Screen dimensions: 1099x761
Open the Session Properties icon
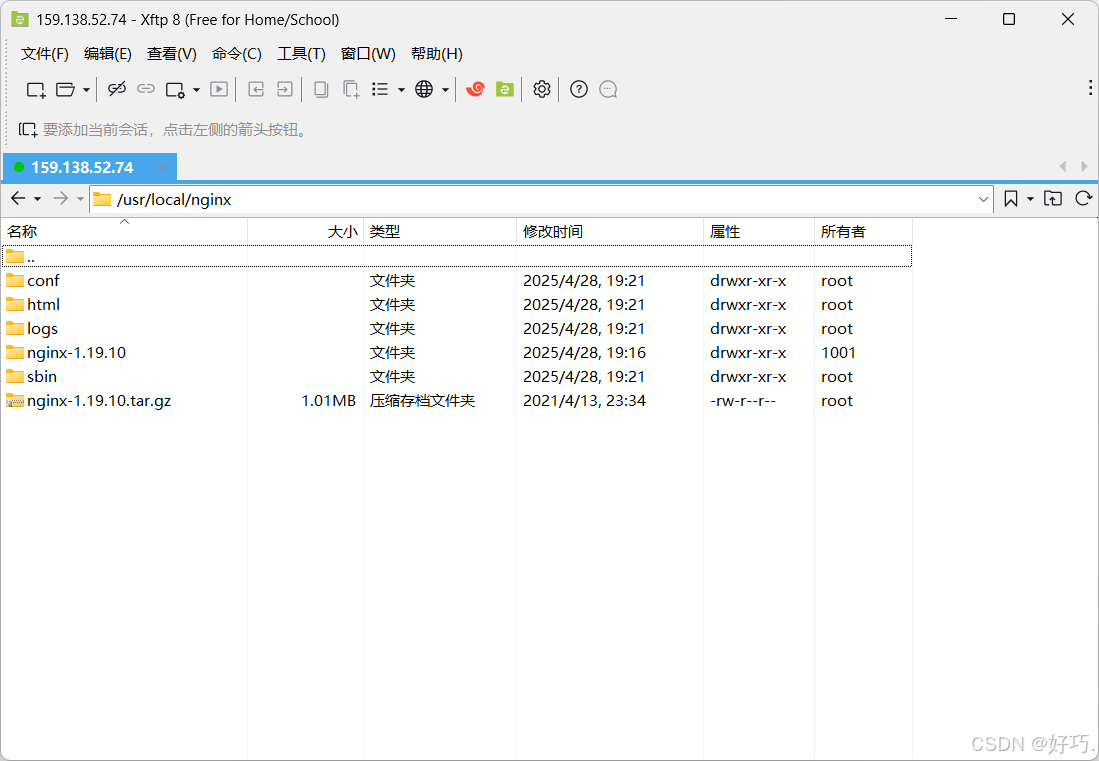pos(175,90)
